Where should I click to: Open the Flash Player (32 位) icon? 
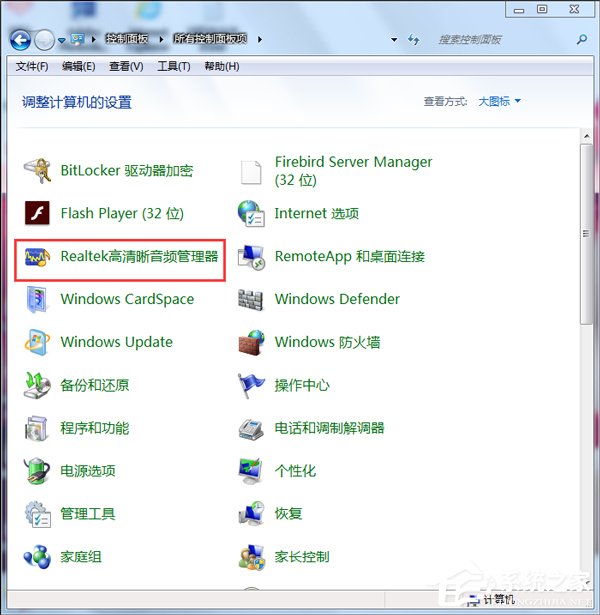pyautogui.click(x=37, y=213)
